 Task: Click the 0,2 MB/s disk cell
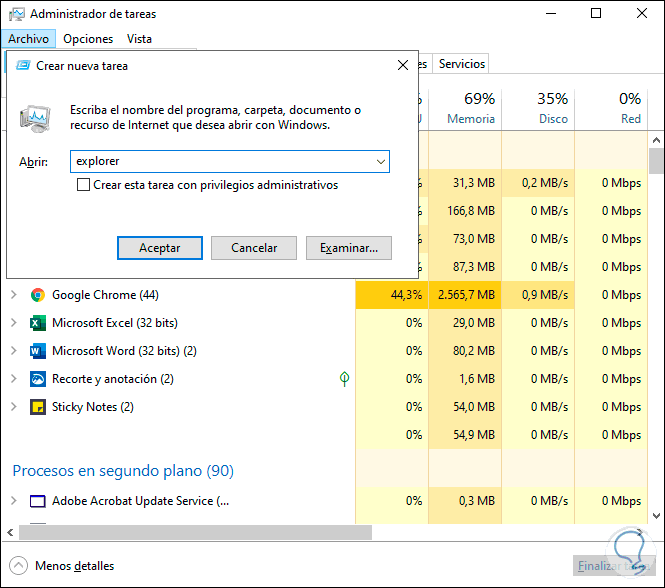tap(538, 183)
